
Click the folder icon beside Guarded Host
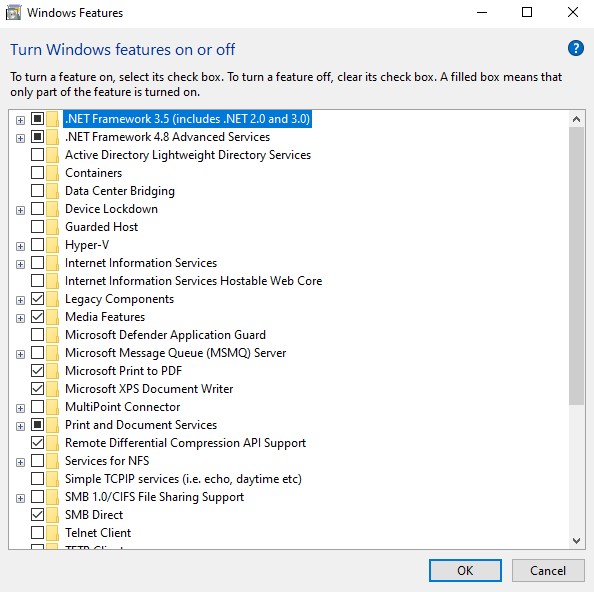click(x=53, y=227)
